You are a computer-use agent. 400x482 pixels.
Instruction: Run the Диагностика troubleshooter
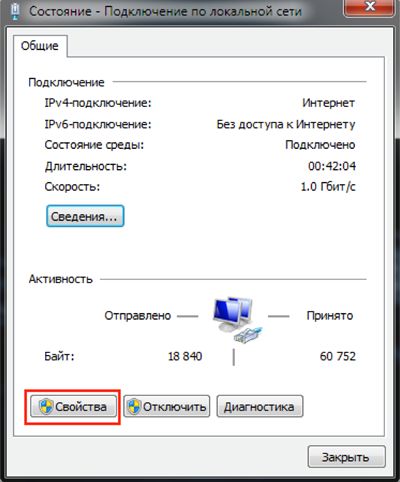coord(260,406)
